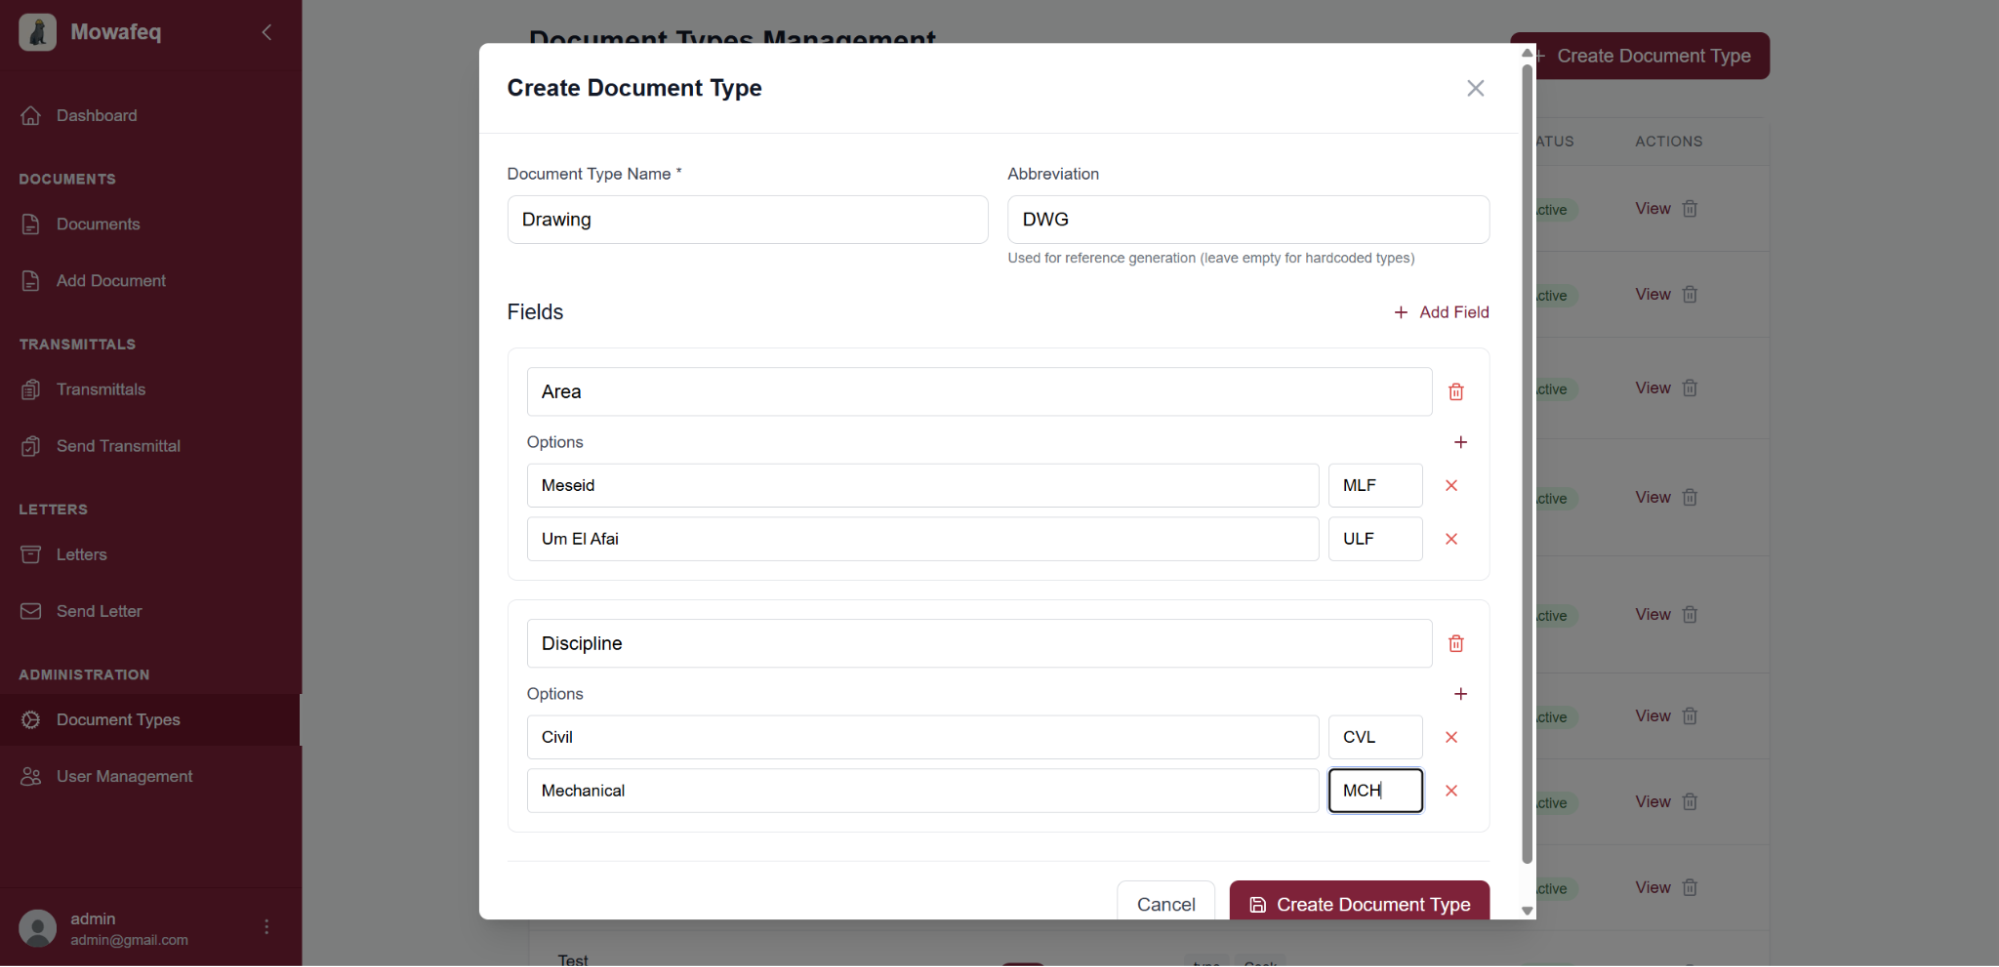Select the Document Types gear icon

click(31, 719)
